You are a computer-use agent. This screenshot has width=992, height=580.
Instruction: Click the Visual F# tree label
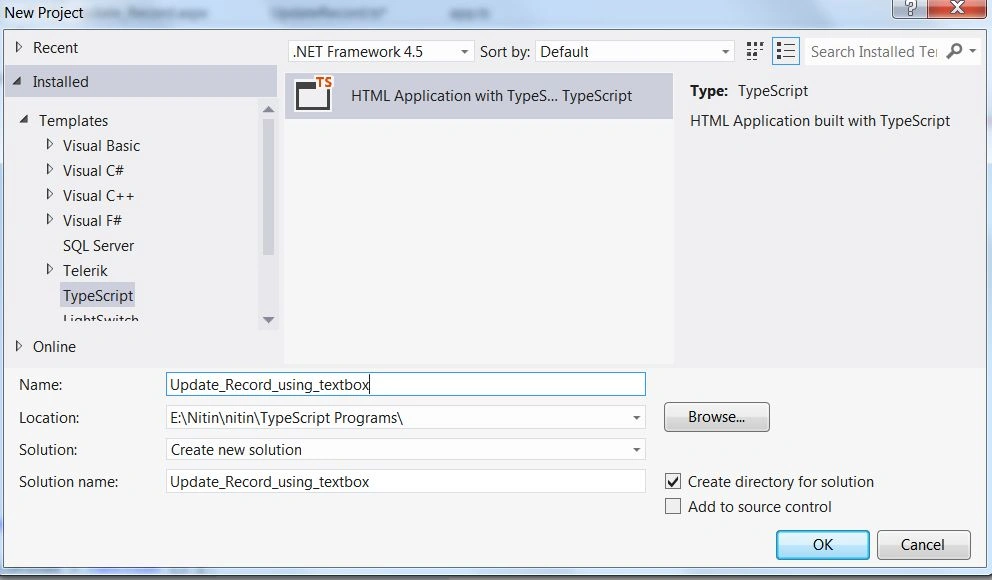pos(92,221)
